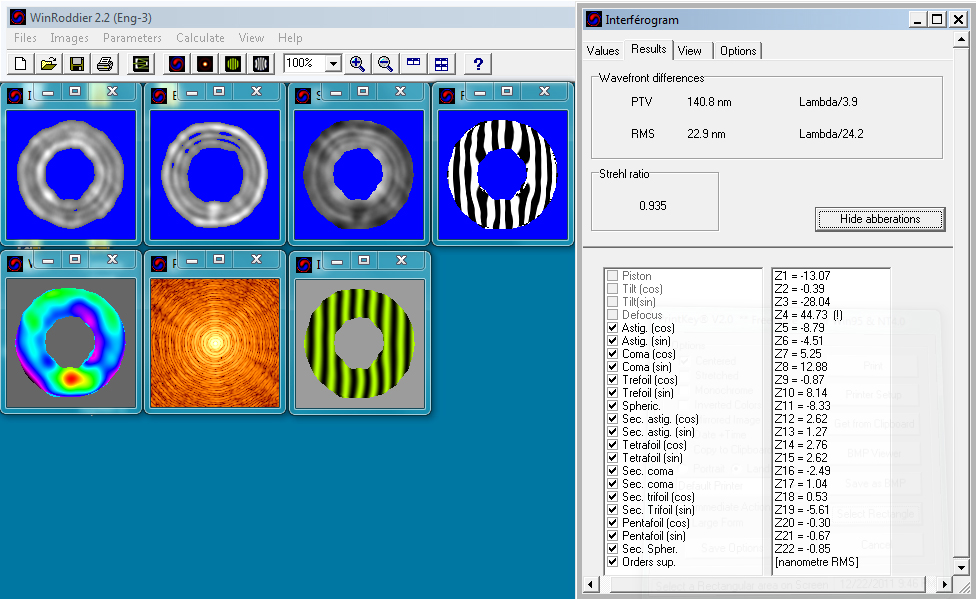Select the orange diffraction pattern image
The height and width of the screenshot is (599, 976).
(x=215, y=342)
